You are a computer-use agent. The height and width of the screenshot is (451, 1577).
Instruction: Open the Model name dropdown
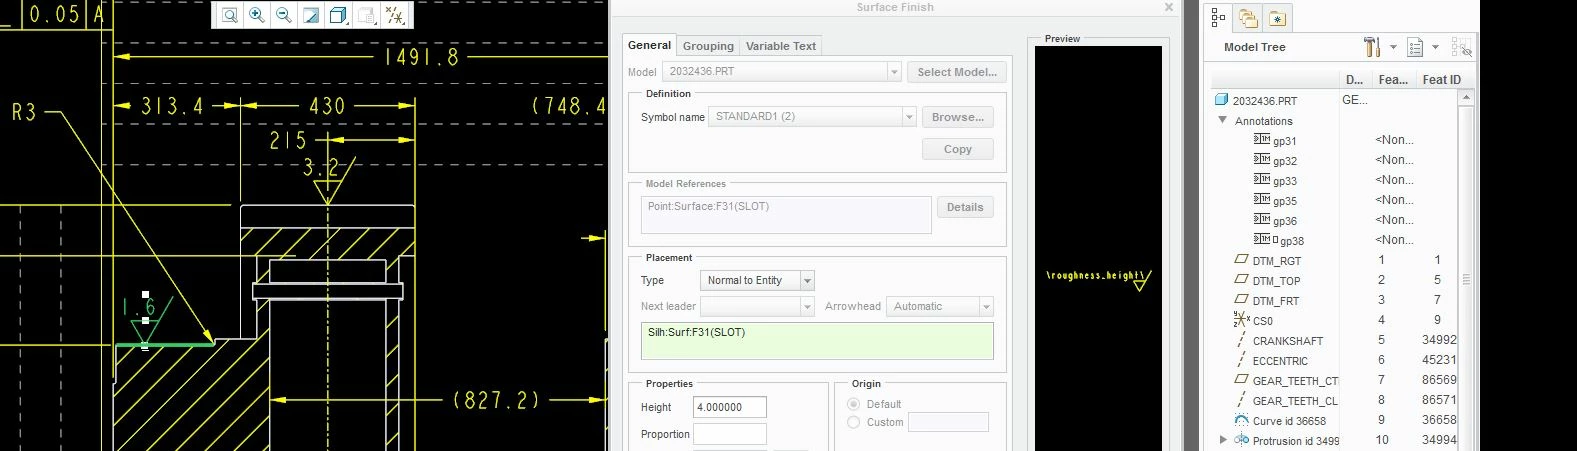point(894,72)
